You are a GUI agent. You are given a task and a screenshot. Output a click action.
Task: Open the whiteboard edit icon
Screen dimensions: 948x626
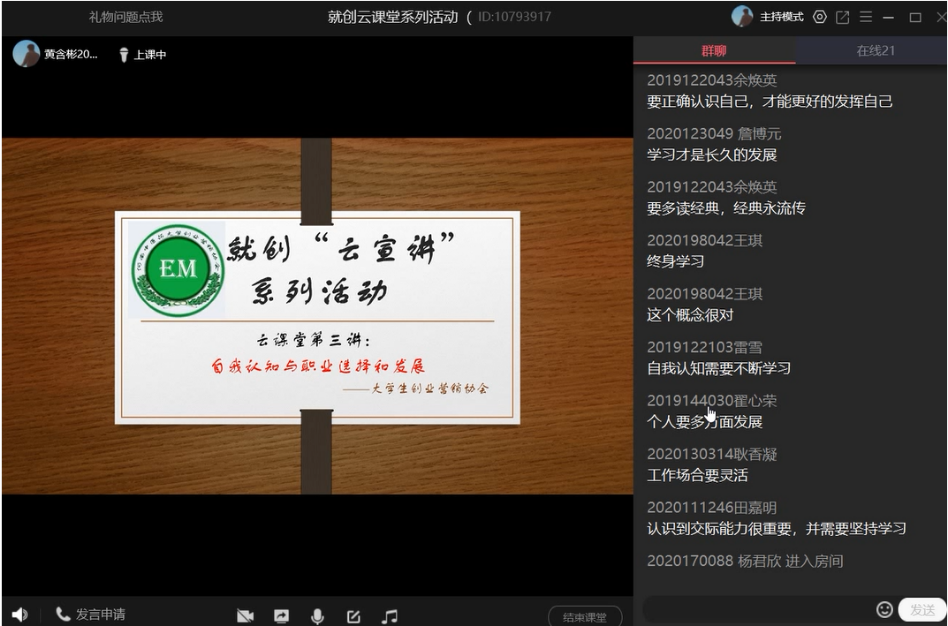coord(353,616)
